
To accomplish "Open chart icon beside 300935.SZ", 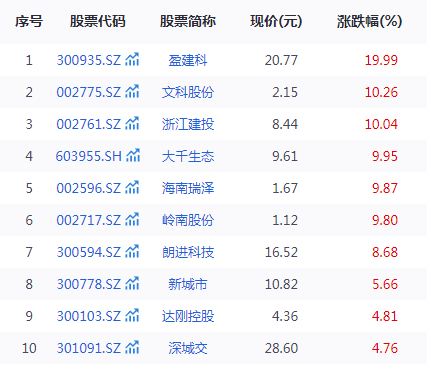I will [x=132, y=60].
